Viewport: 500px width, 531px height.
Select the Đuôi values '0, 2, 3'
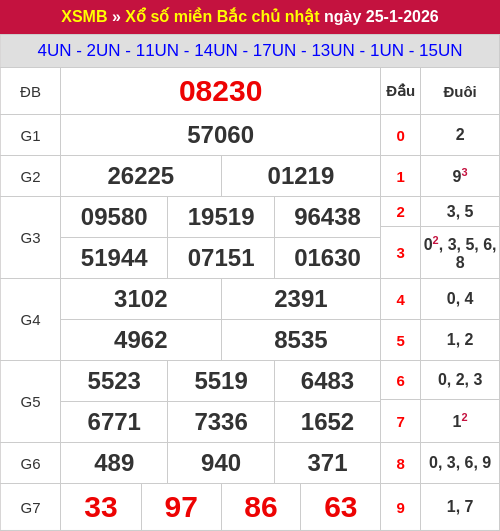coord(460,380)
